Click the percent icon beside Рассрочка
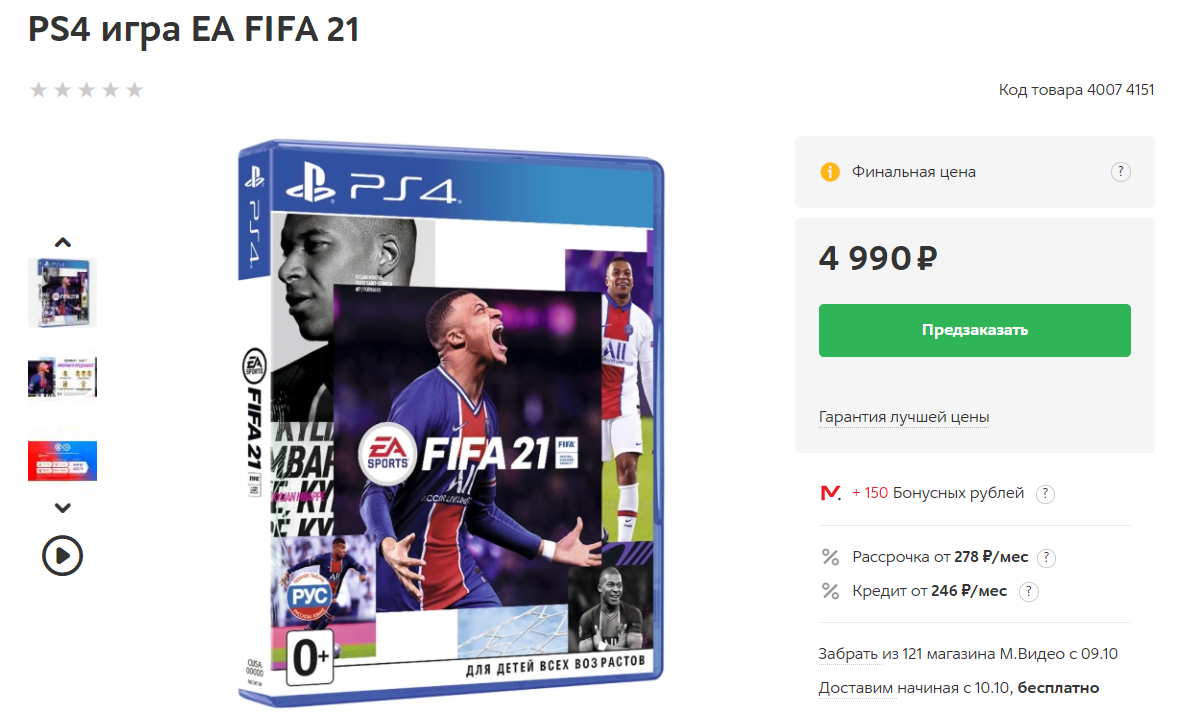The image size is (1189, 712). (x=830, y=557)
